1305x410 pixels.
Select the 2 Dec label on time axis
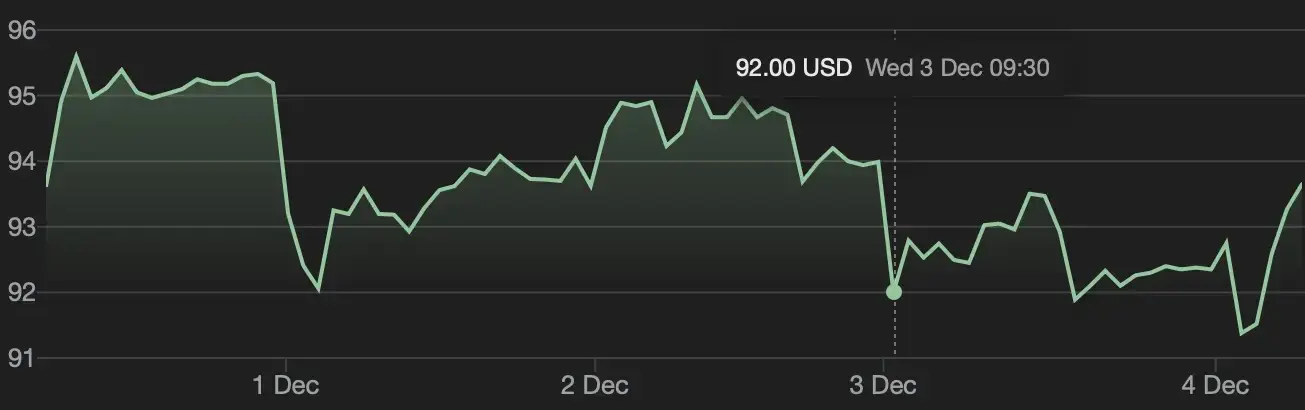[x=594, y=385]
